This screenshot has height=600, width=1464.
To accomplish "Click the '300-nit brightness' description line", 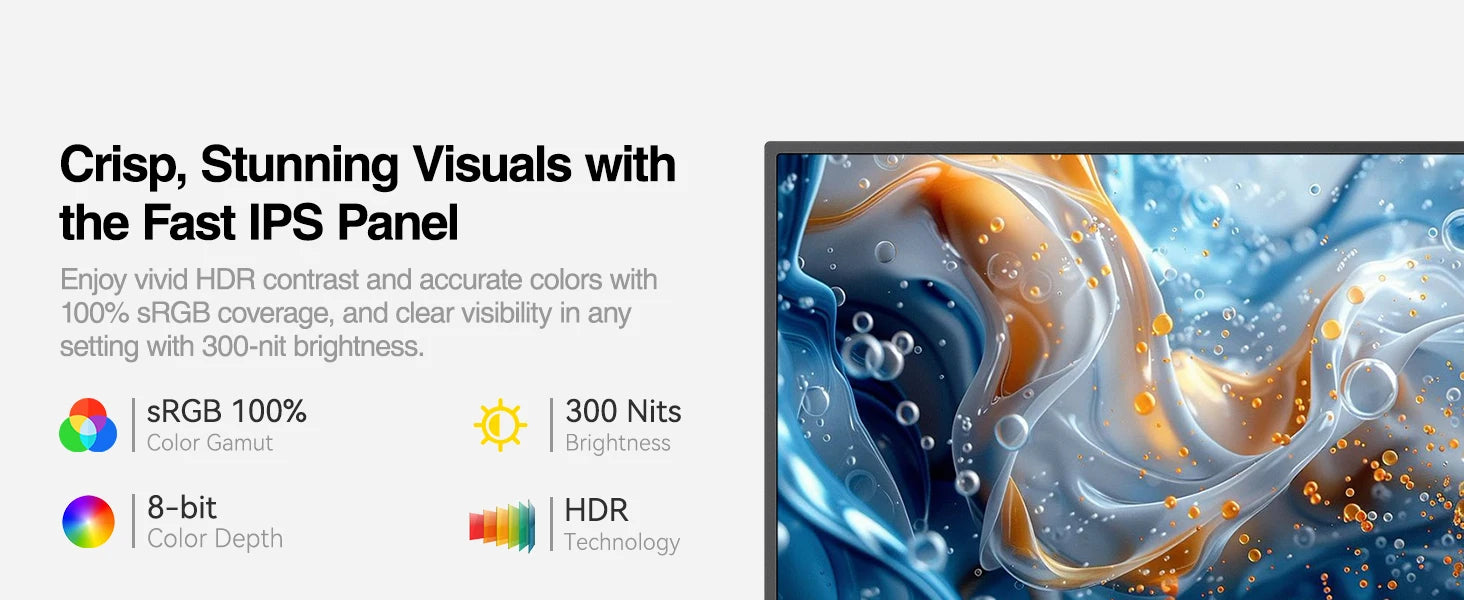I will 242,346.
